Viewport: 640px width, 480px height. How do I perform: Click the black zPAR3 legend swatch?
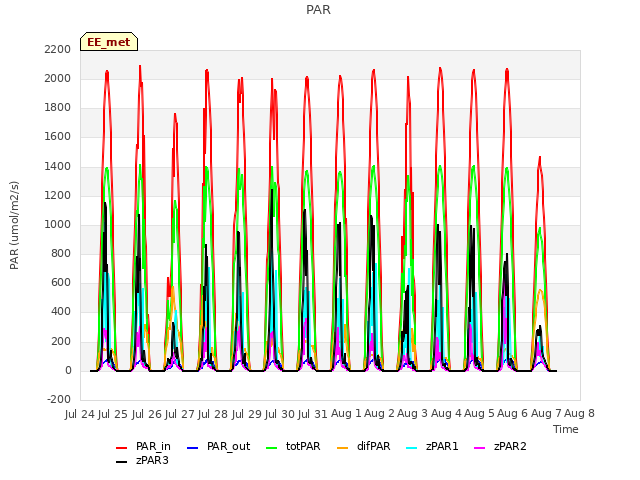122,462
